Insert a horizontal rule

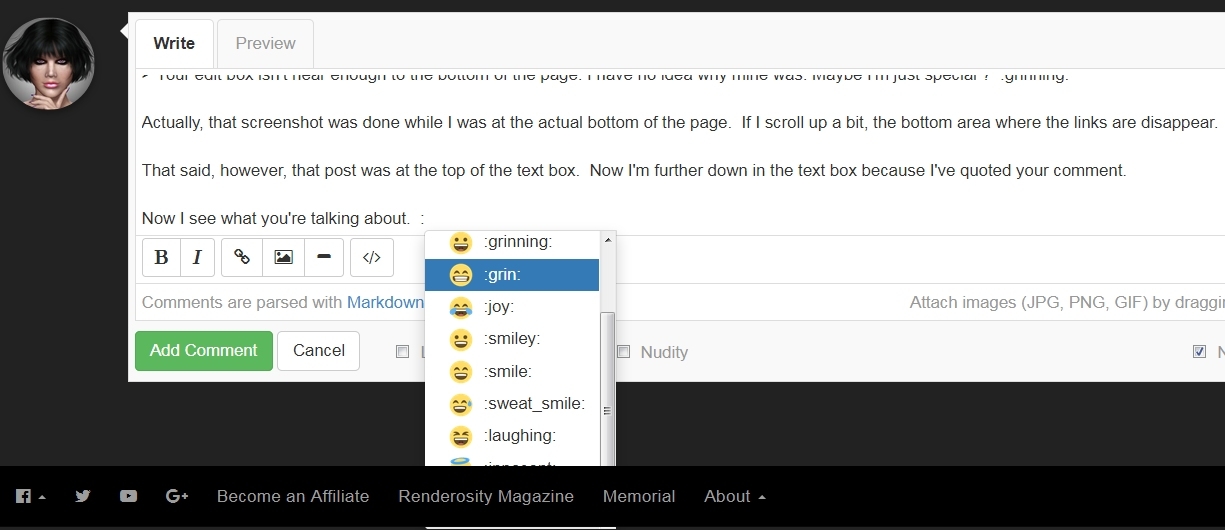coord(324,258)
